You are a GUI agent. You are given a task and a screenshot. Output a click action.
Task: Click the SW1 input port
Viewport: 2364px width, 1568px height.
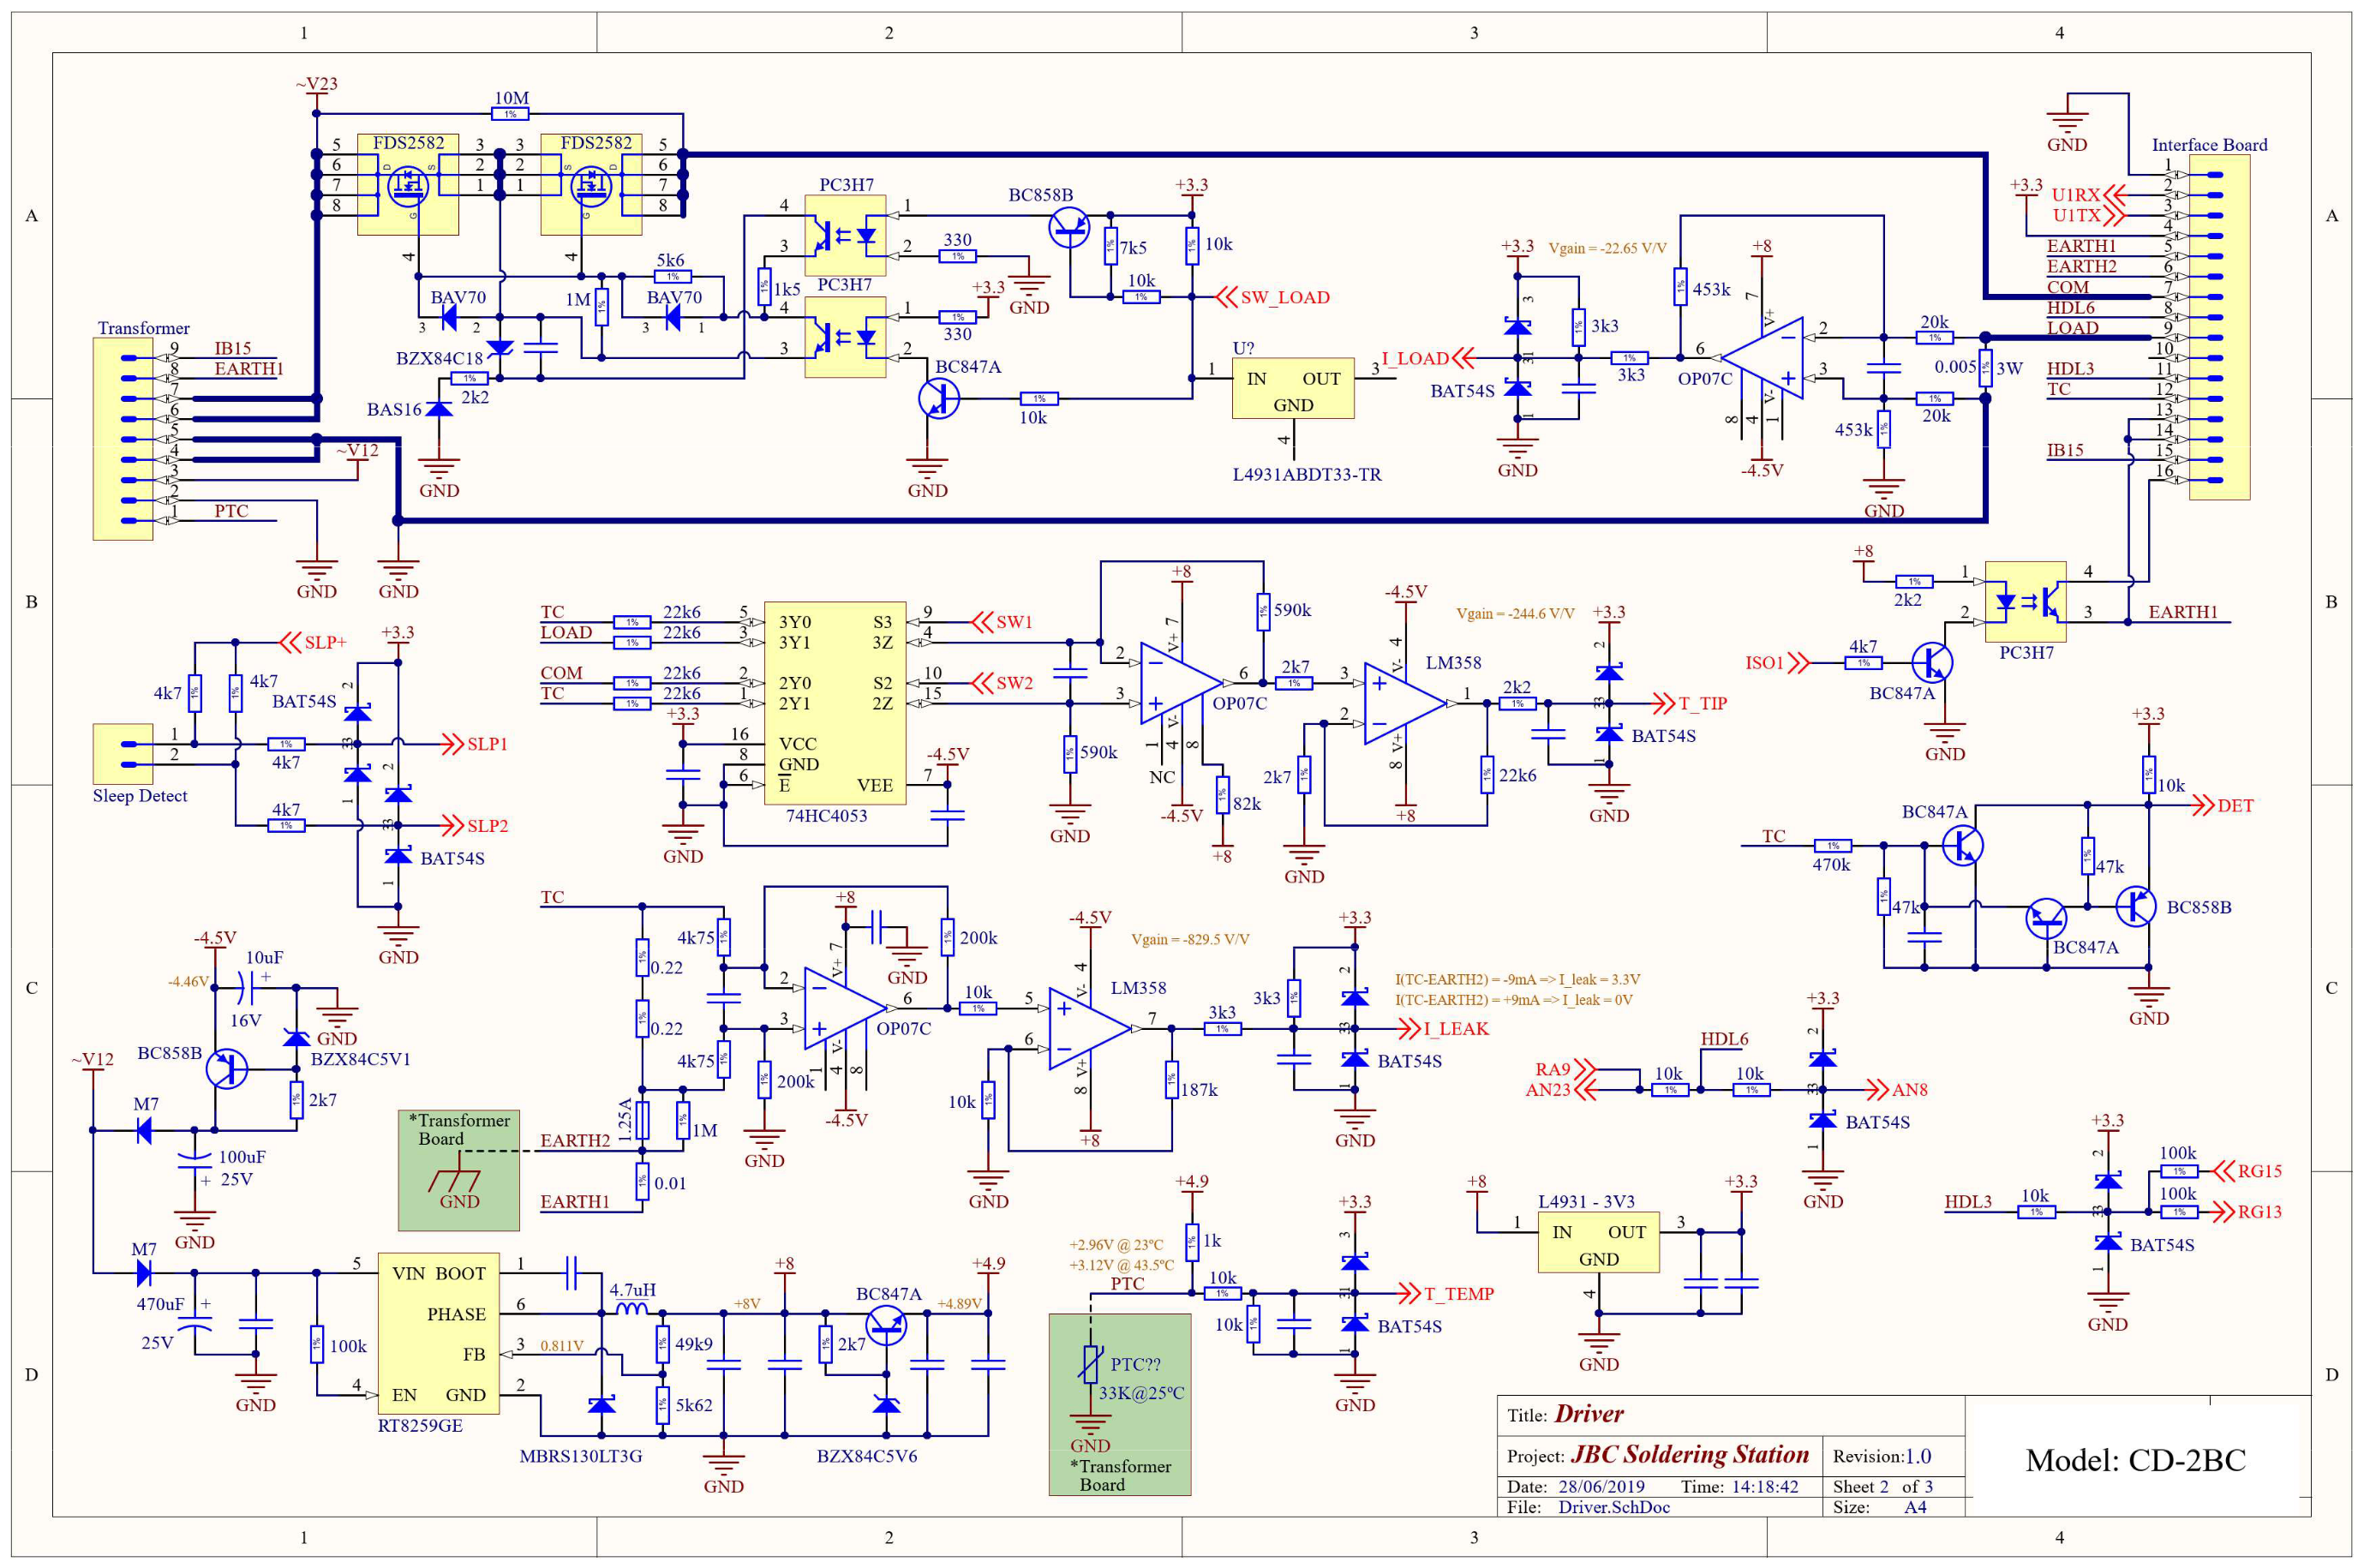1002,622
